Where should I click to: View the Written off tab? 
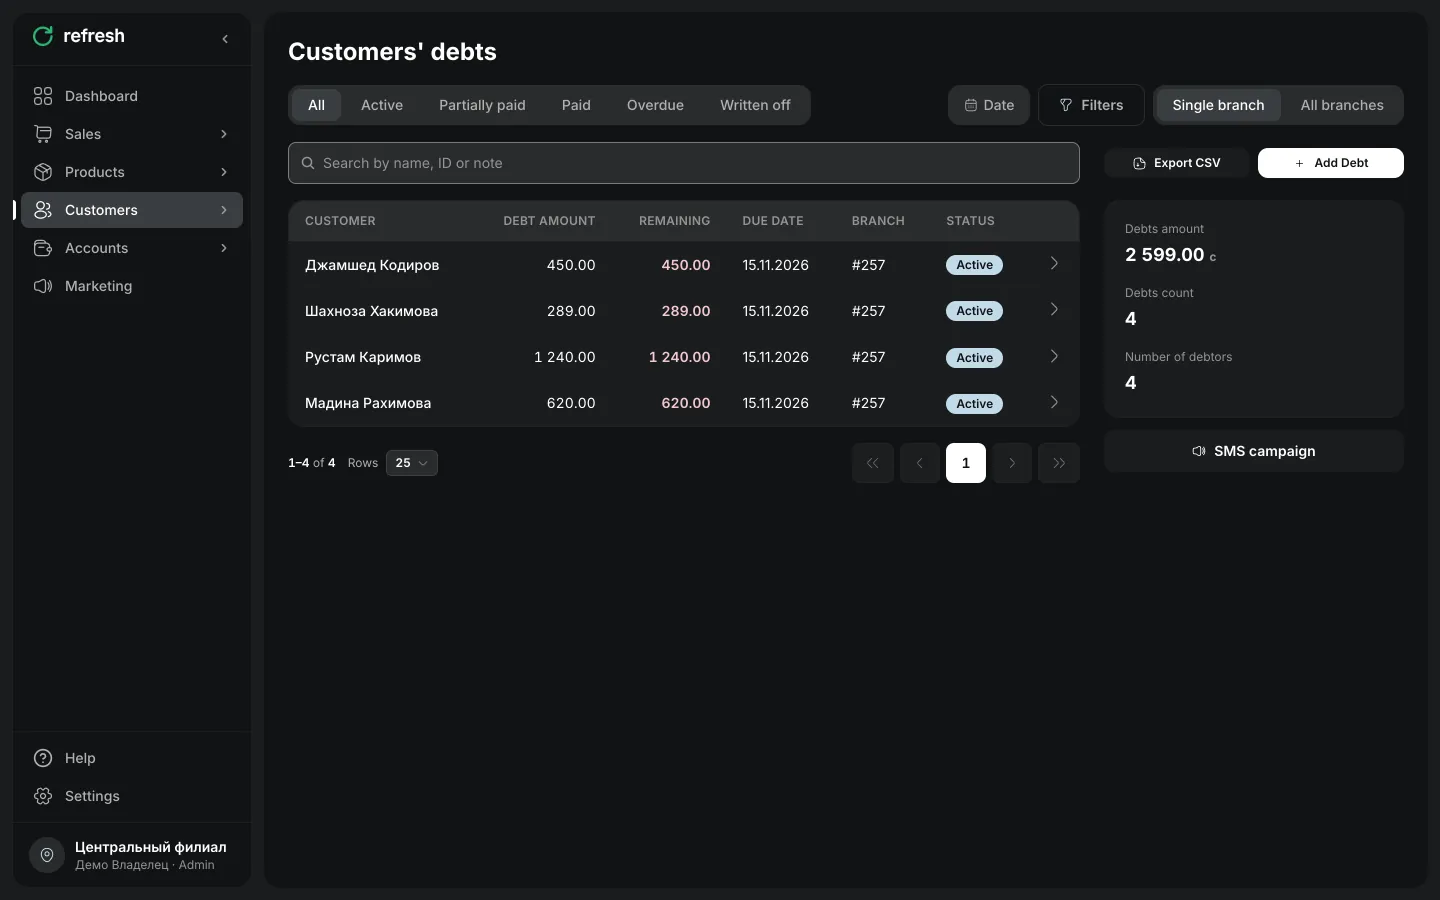point(755,105)
